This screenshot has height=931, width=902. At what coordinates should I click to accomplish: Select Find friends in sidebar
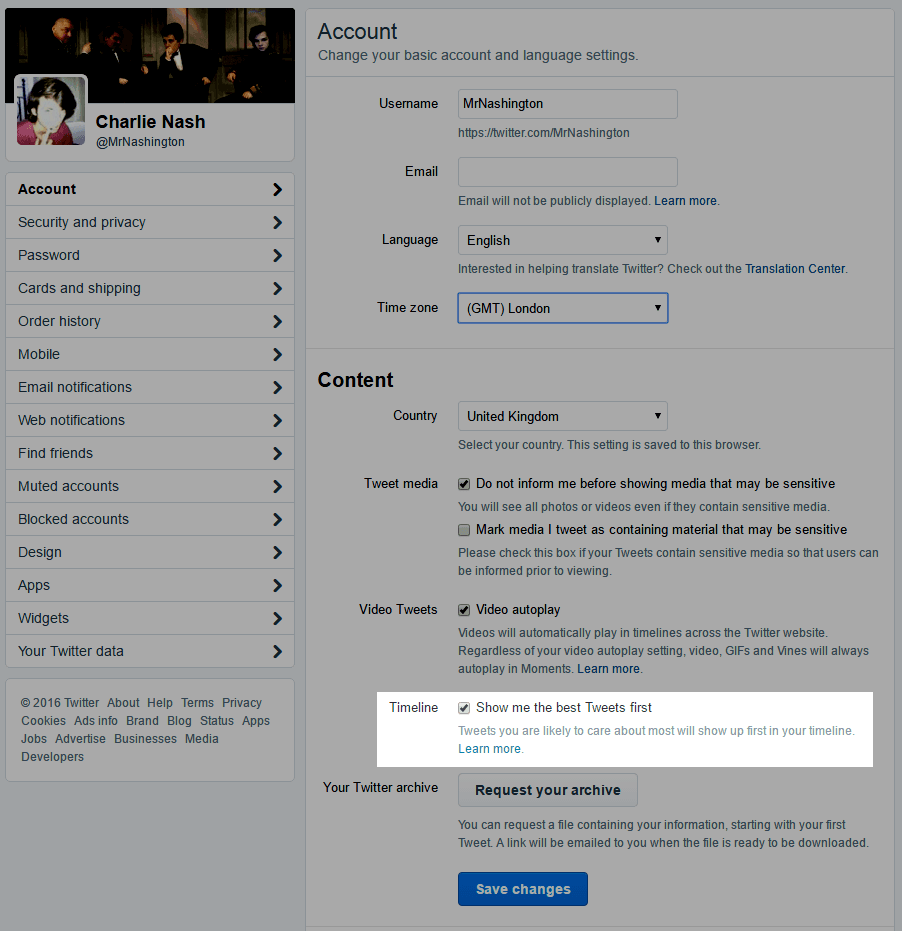point(150,454)
